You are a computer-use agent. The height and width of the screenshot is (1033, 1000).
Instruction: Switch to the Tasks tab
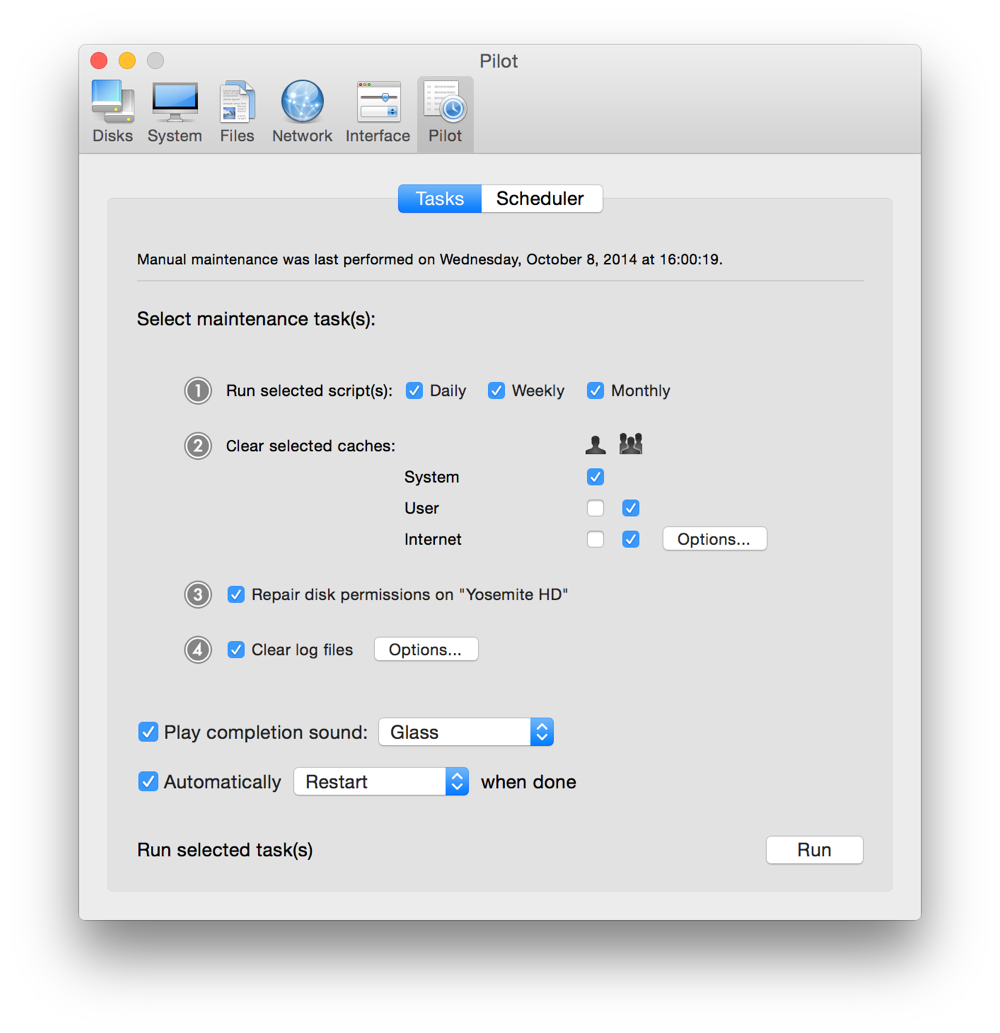pos(439,198)
